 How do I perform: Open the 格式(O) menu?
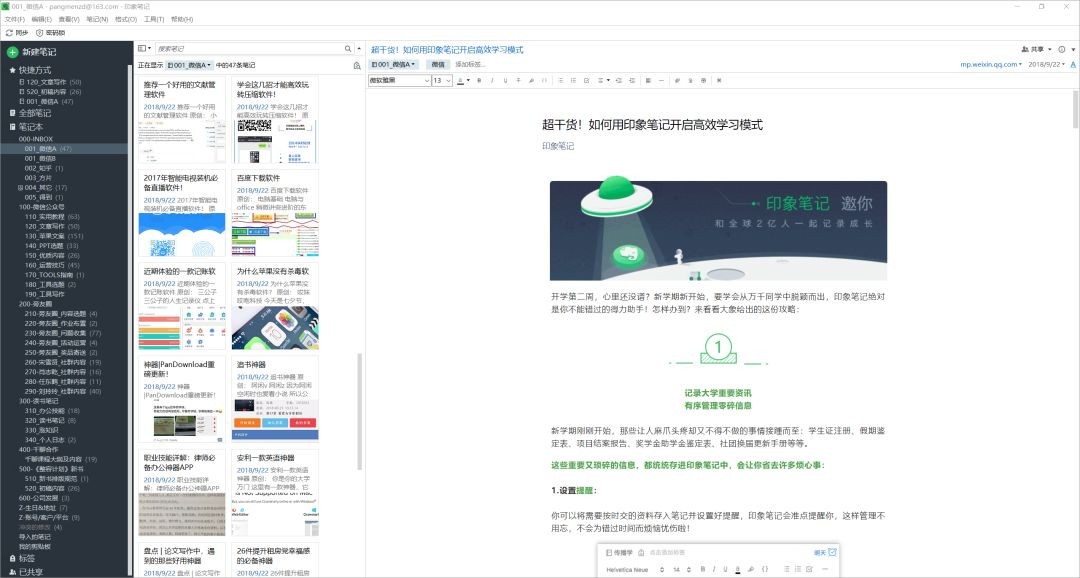(125, 18)
